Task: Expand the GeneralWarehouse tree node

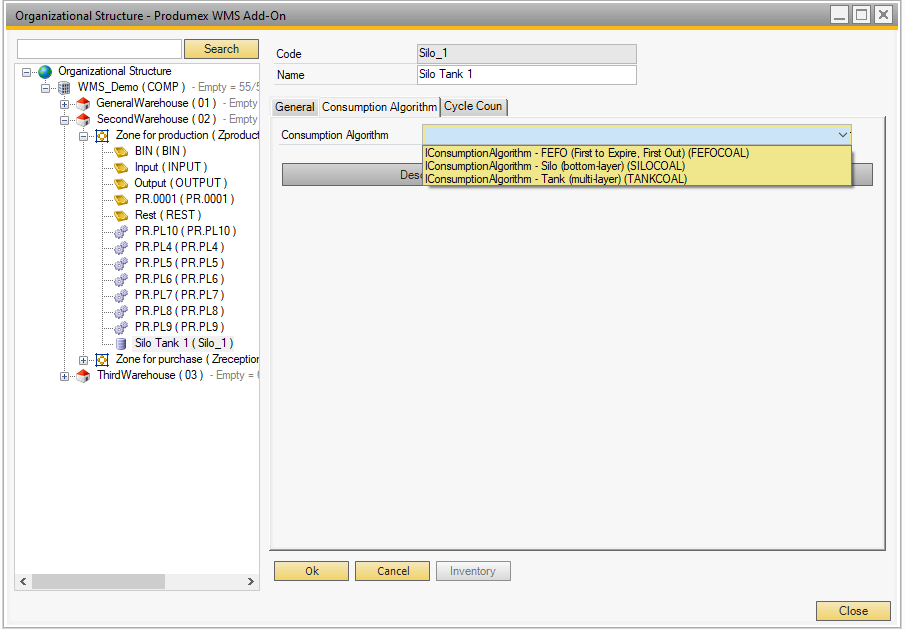Action: coord(65,104)
